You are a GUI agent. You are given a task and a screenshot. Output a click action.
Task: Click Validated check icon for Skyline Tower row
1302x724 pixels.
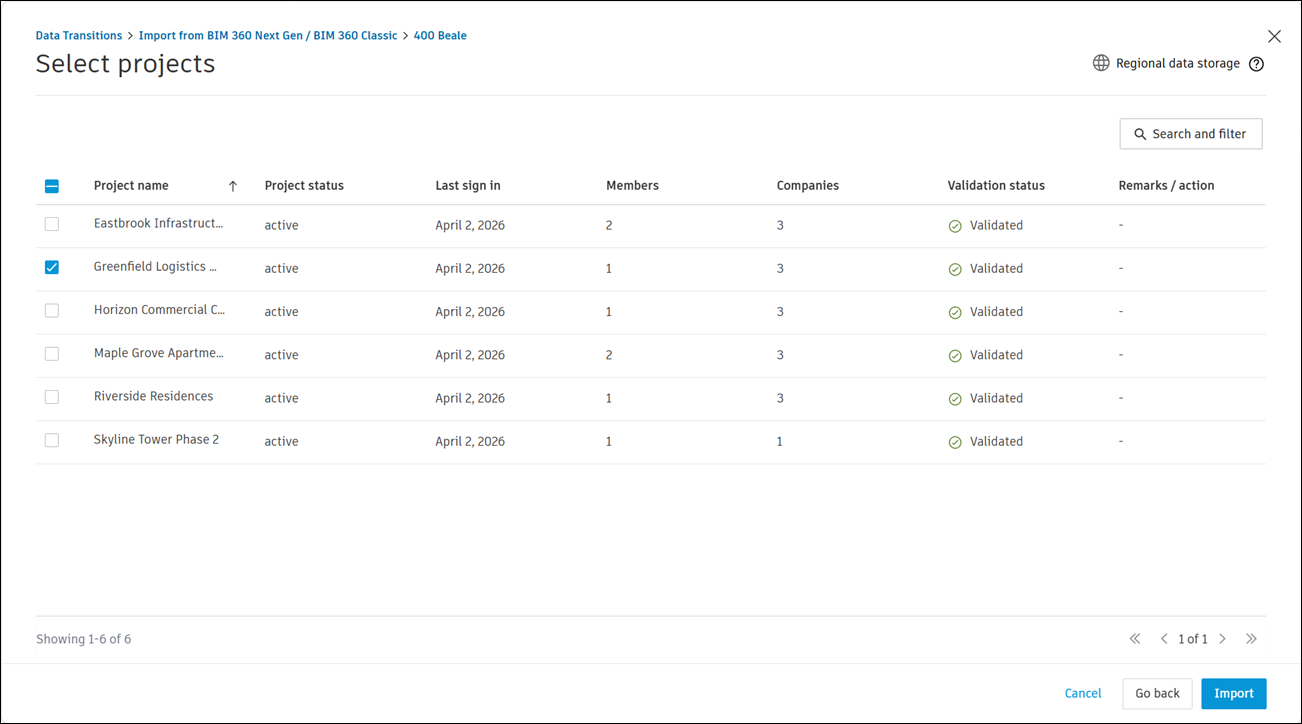pos(955,441)
